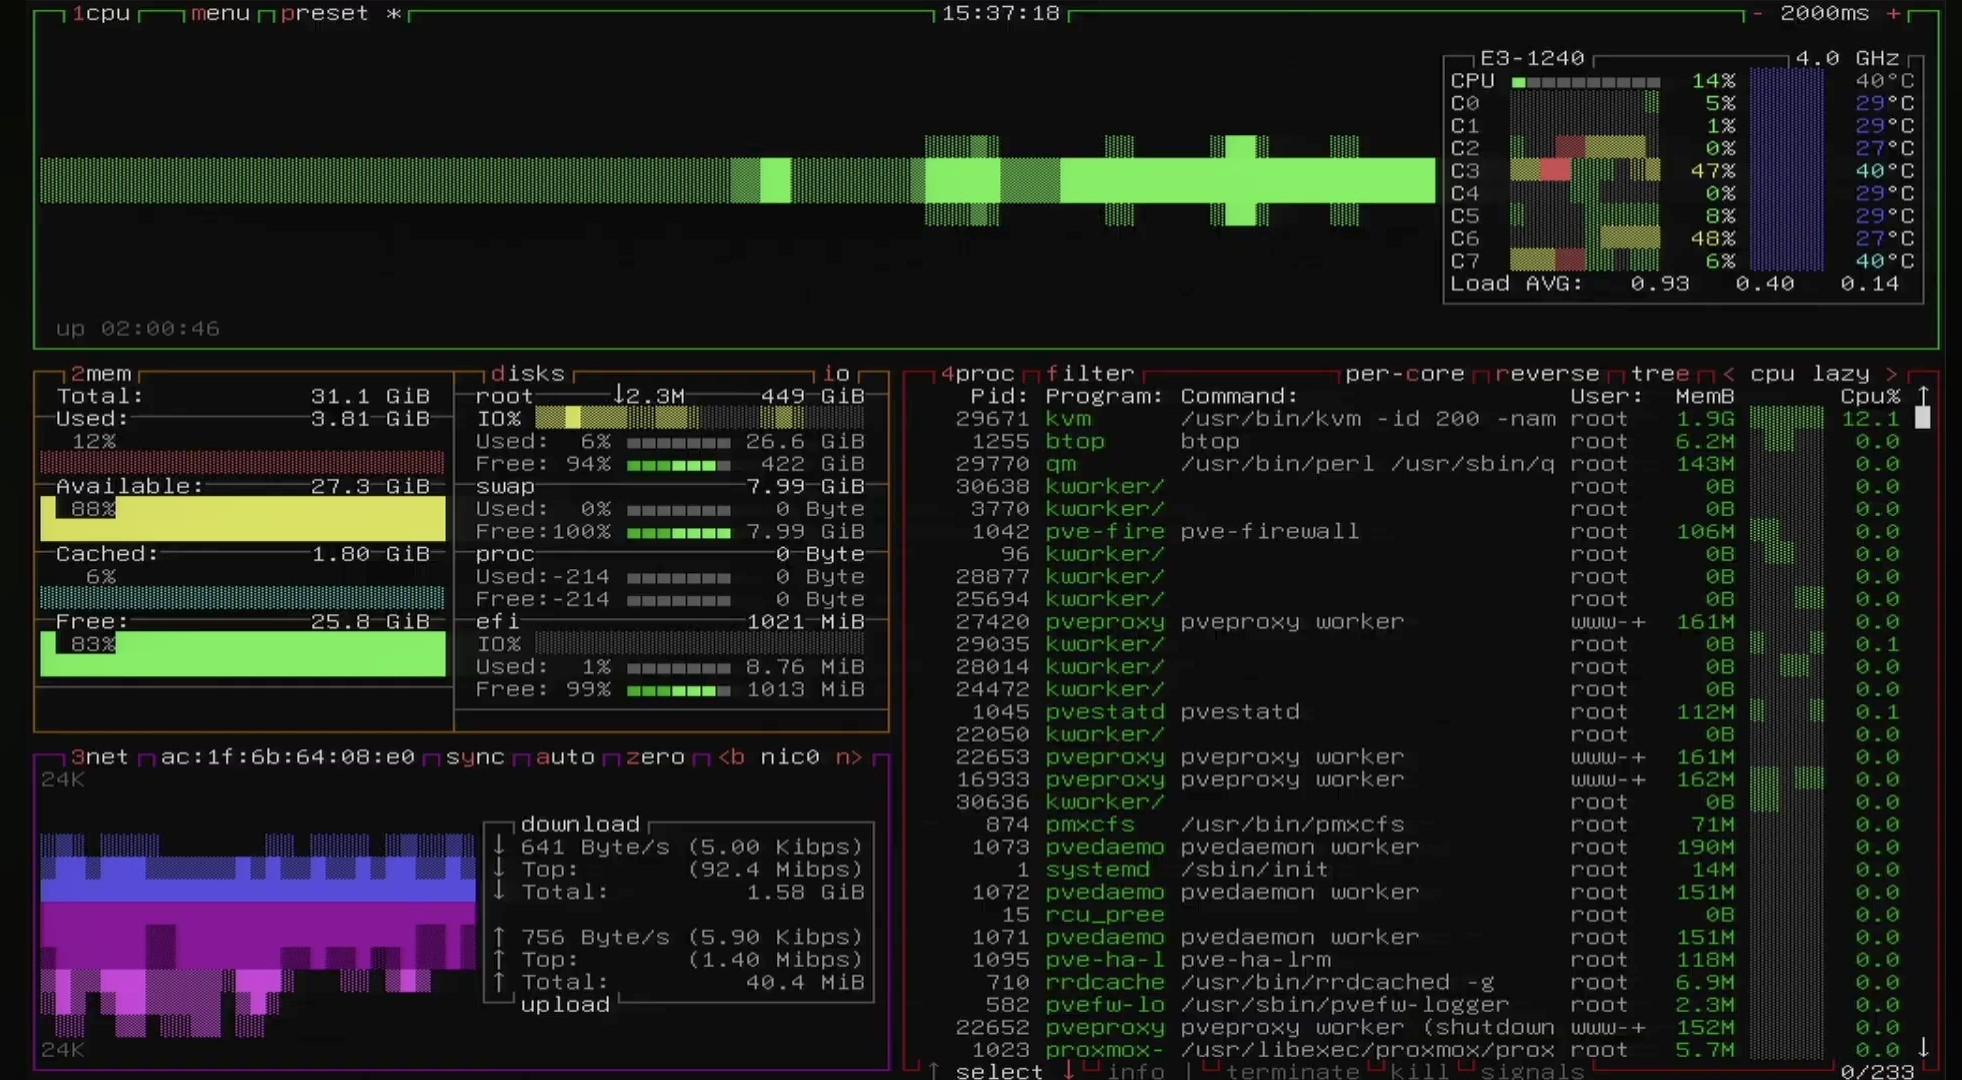Switch to next network interface with n>
The height and width of the screenshot is (1080, 1962).
coord(848,757)
